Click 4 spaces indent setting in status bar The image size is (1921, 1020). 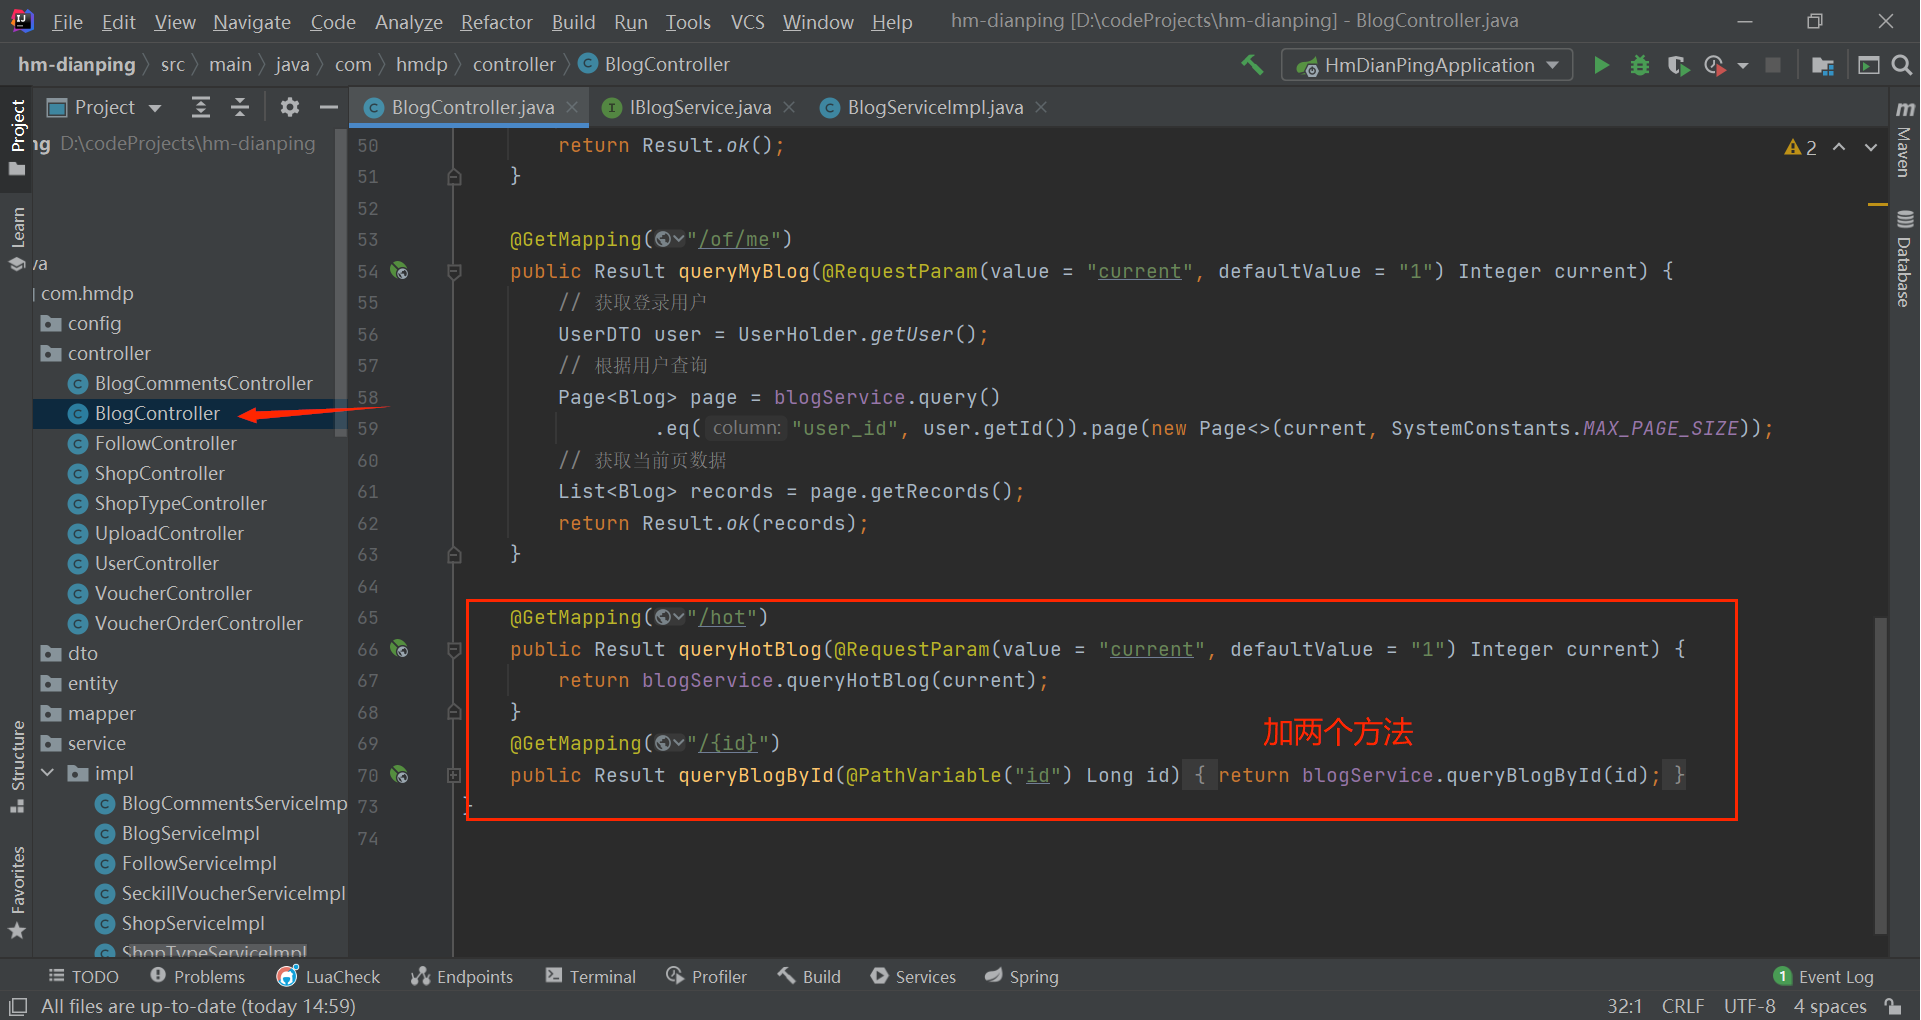[x=1830, y=1006]
